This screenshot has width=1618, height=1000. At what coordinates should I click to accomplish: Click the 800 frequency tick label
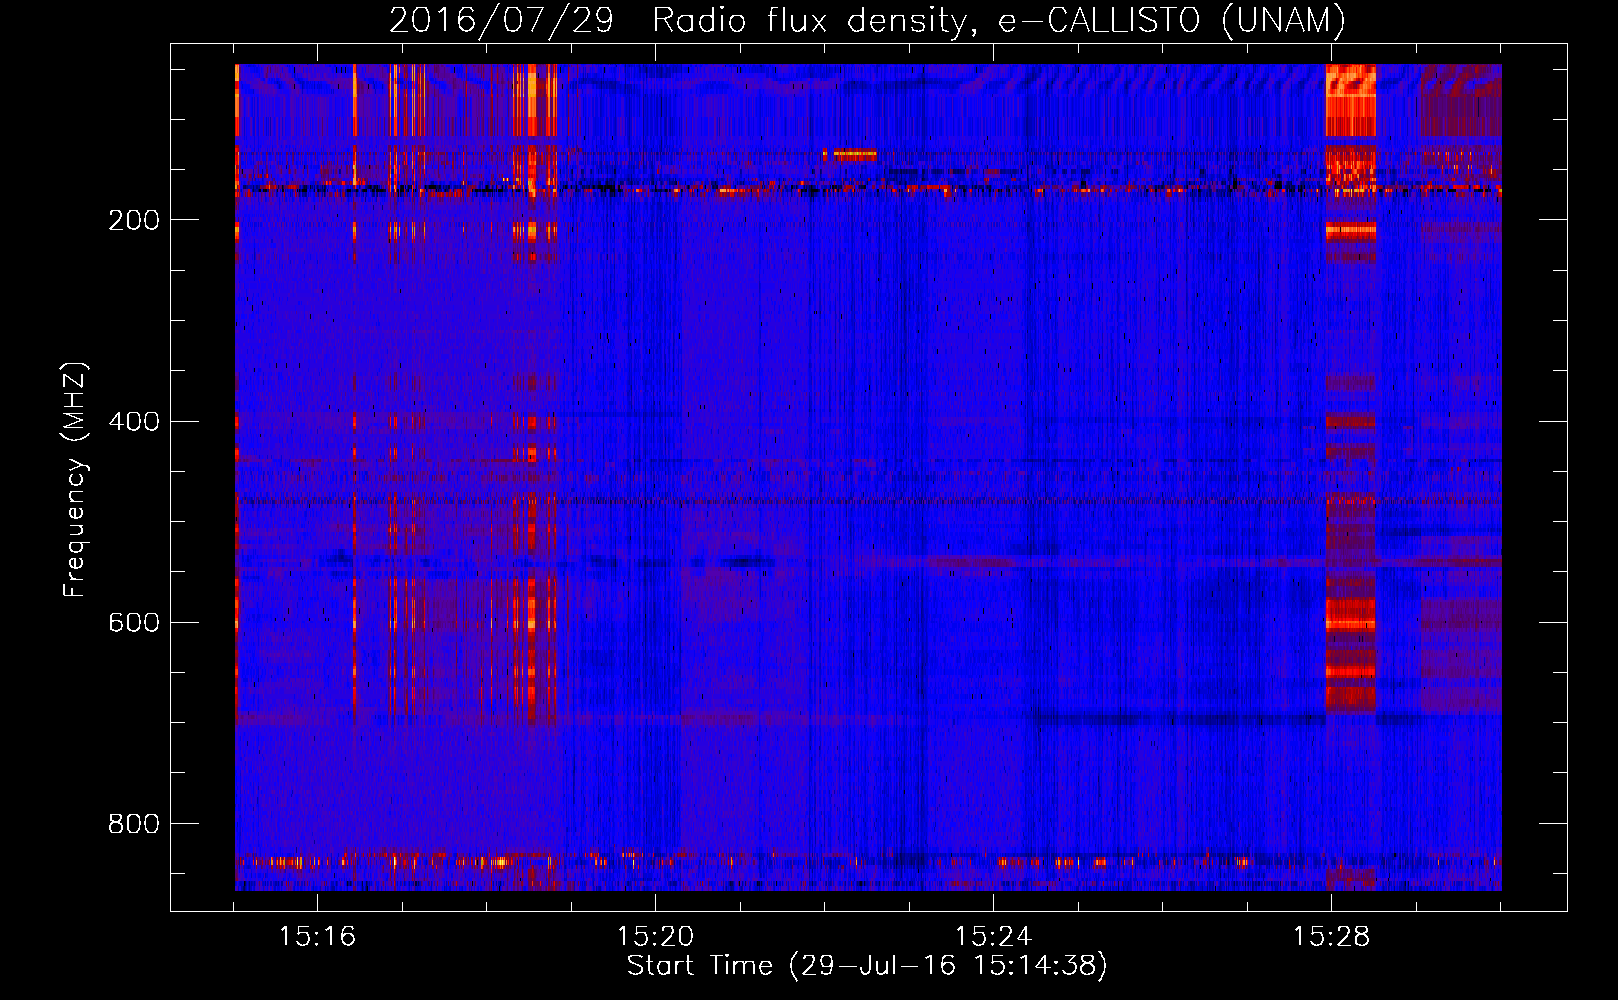pyautogui.click(x=133, y=823)
